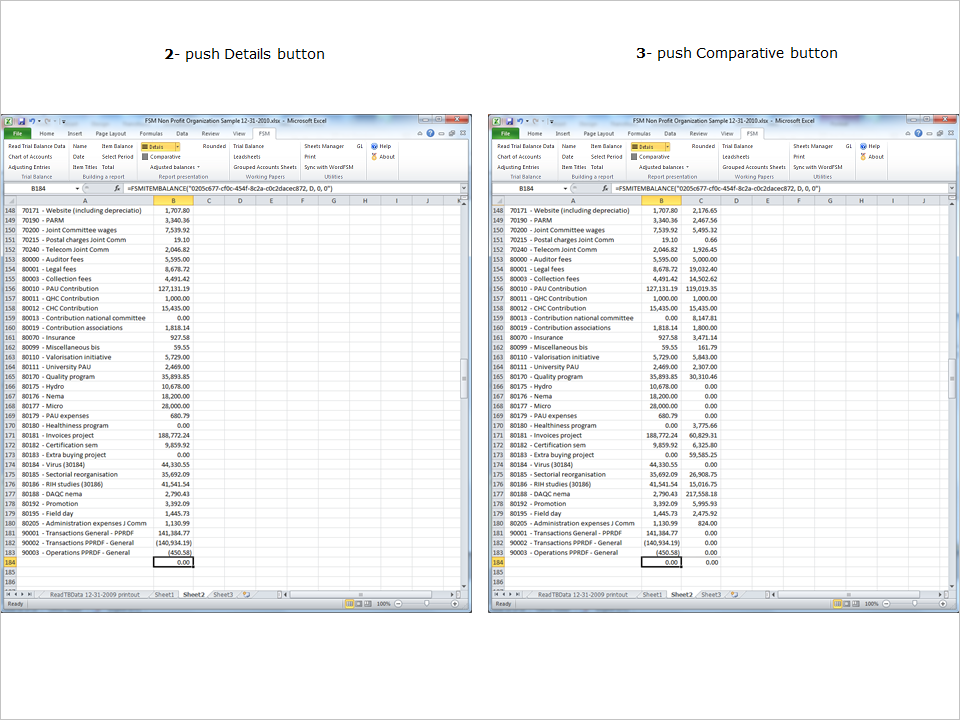Click the zoom slider in right window status bar
Image resolution: width=960 pixels, height=720 pixels.
915,604
